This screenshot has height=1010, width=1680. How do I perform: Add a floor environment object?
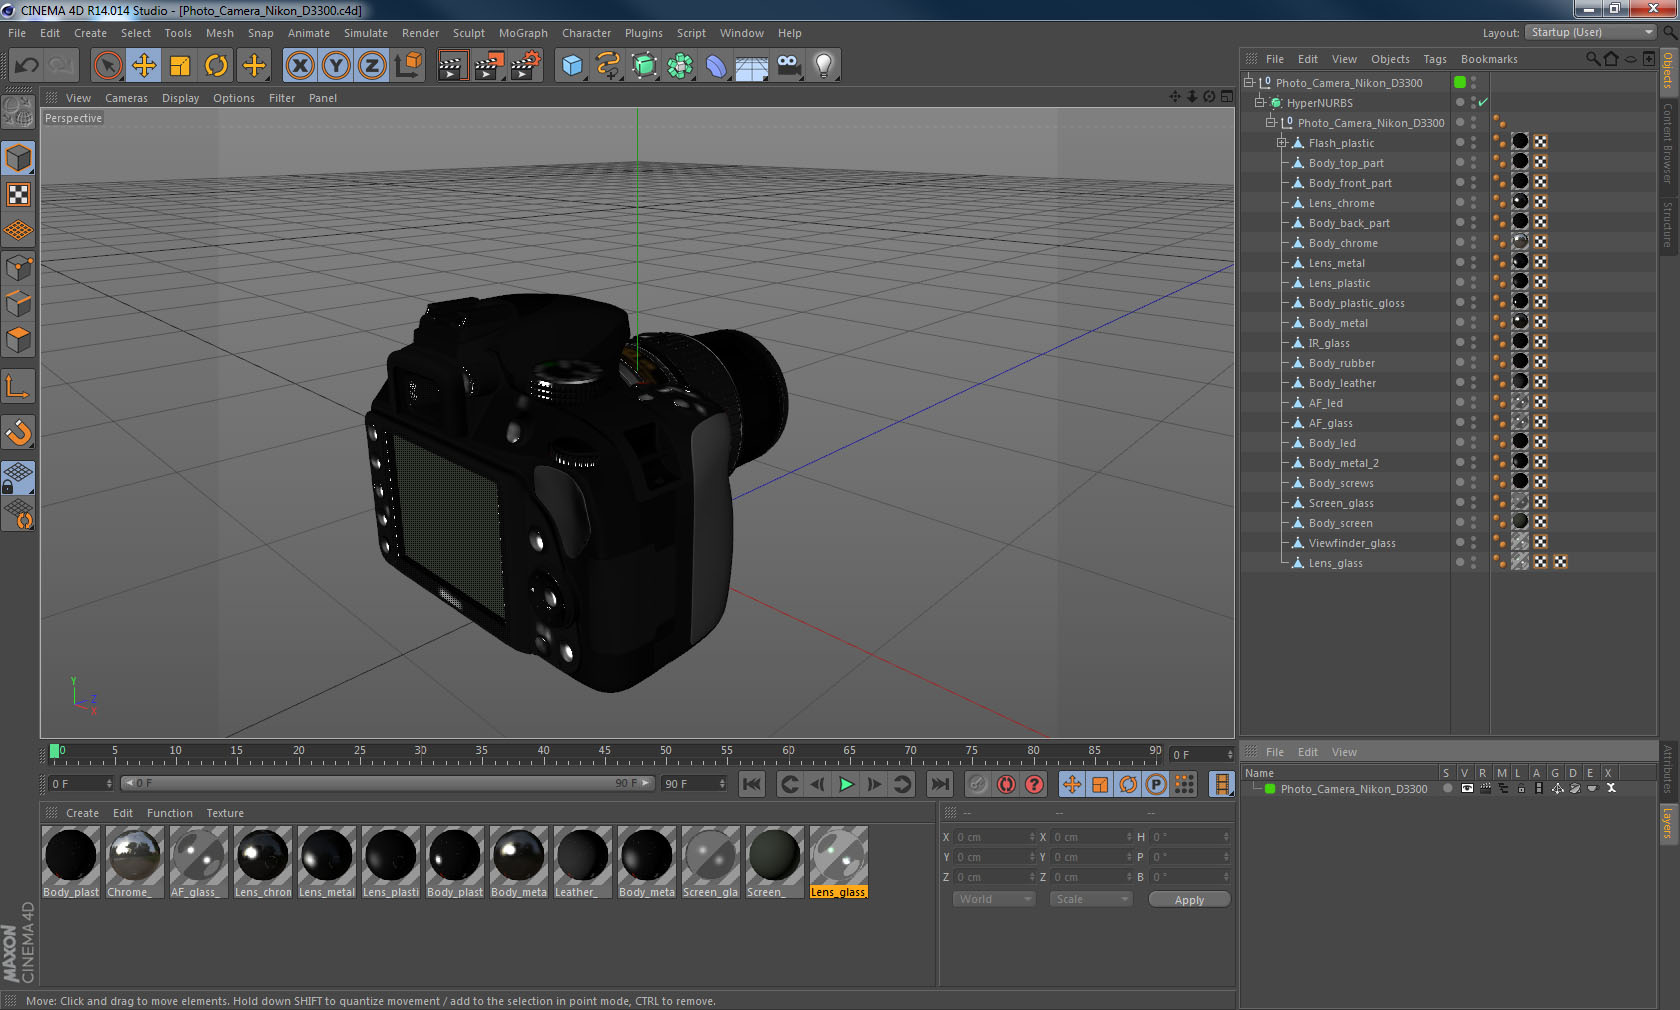tap(752, 66)
